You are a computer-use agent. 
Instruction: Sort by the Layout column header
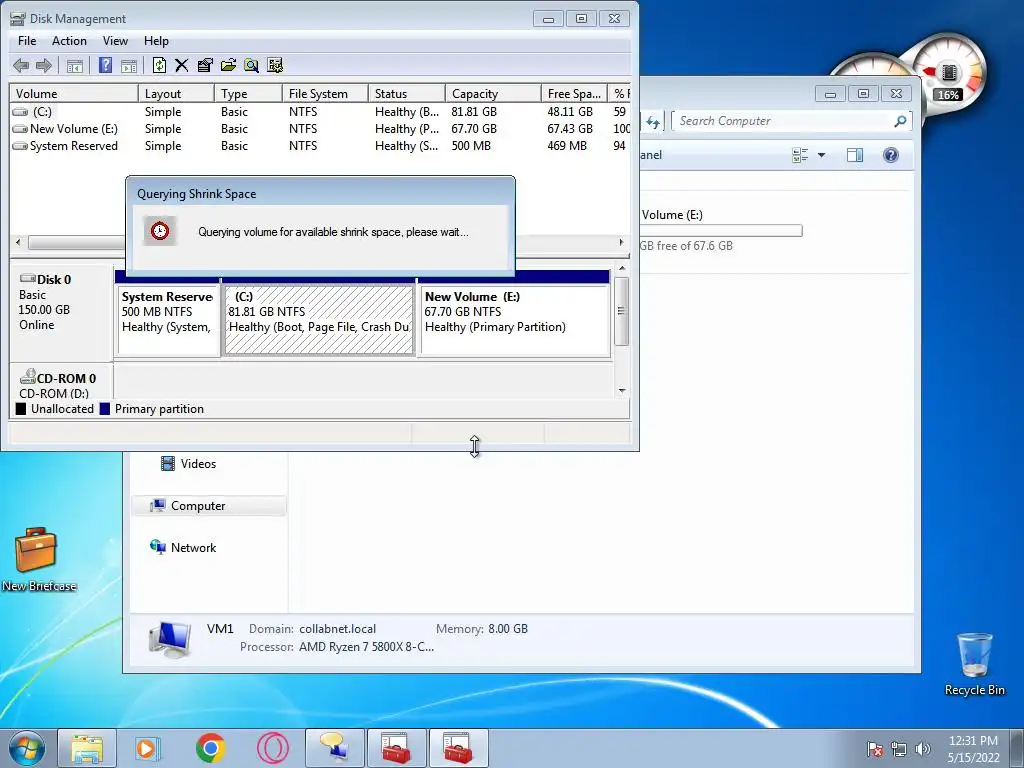click(176, 93)
